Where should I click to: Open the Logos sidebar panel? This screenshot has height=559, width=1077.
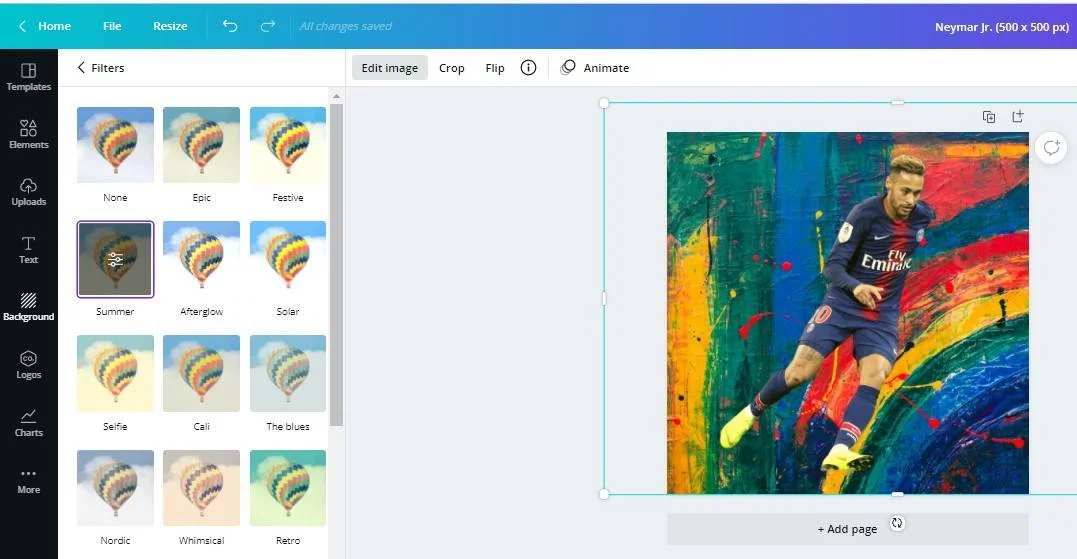pos(29,365)
